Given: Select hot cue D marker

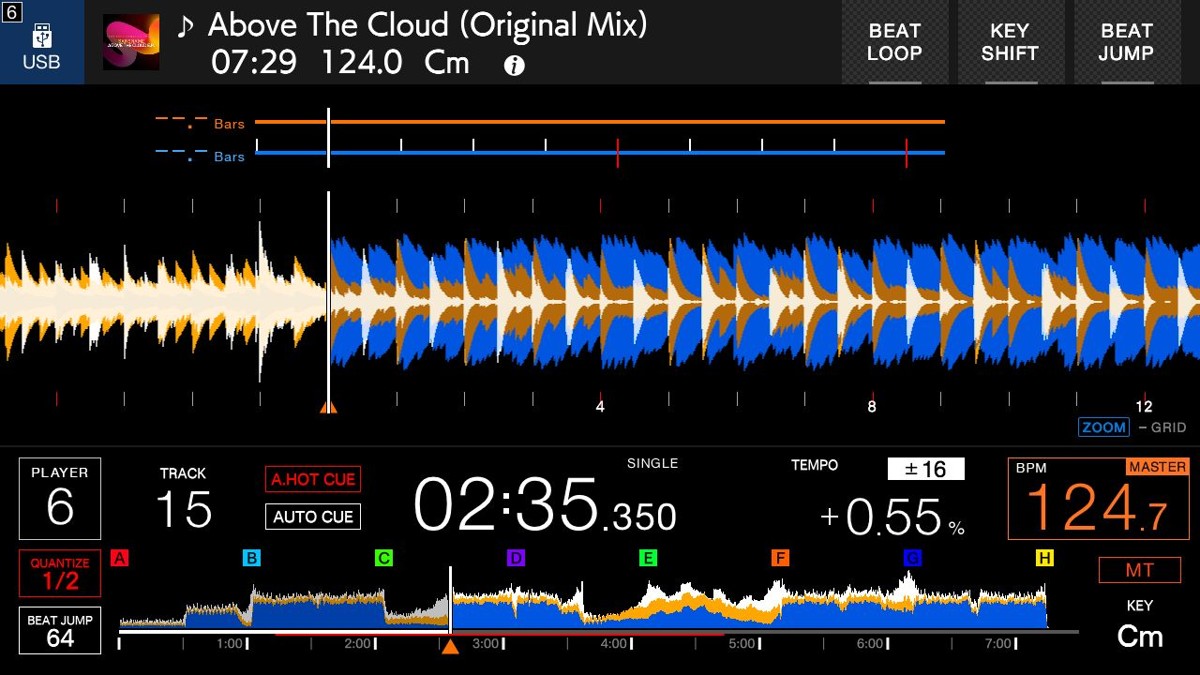Looking at the screenshot, I should 516,558.
